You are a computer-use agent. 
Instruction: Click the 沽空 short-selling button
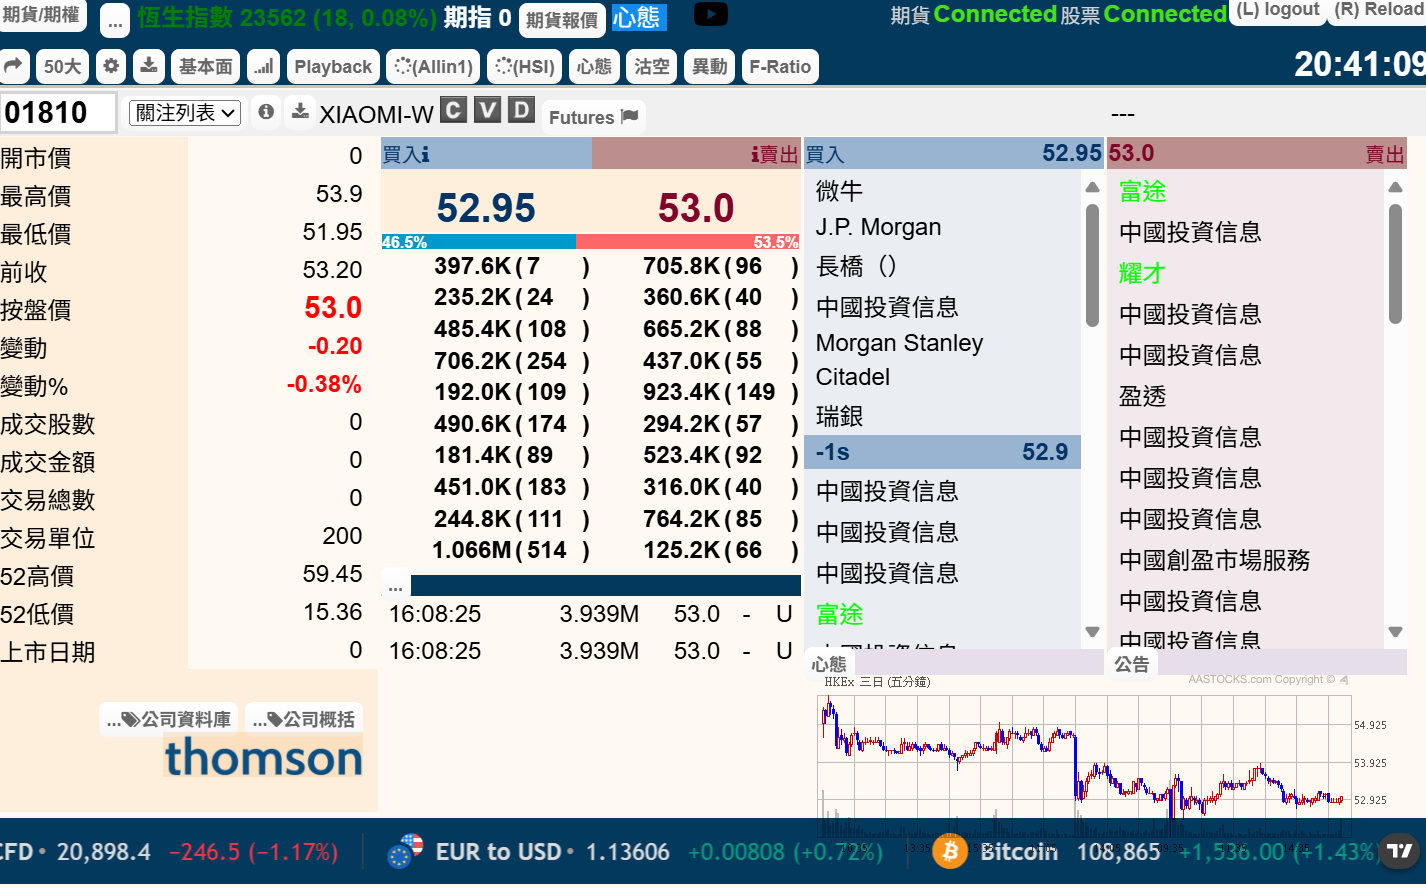click(652, 67)
